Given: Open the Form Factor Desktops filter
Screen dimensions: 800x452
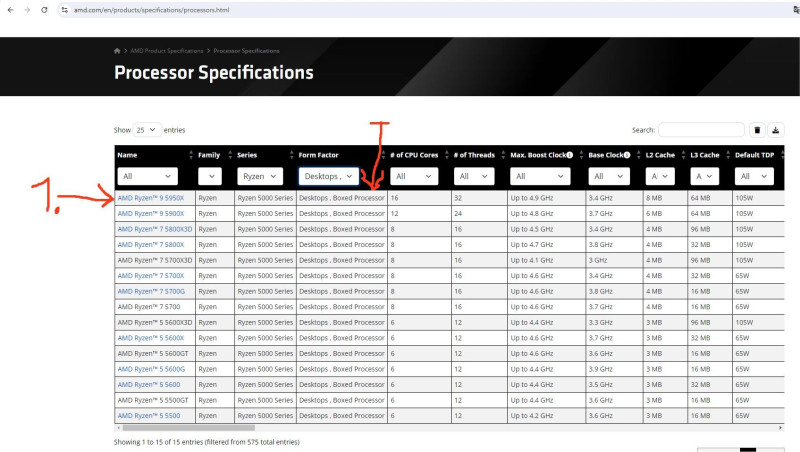Looking at the screenshot, I should pos(329,176).
